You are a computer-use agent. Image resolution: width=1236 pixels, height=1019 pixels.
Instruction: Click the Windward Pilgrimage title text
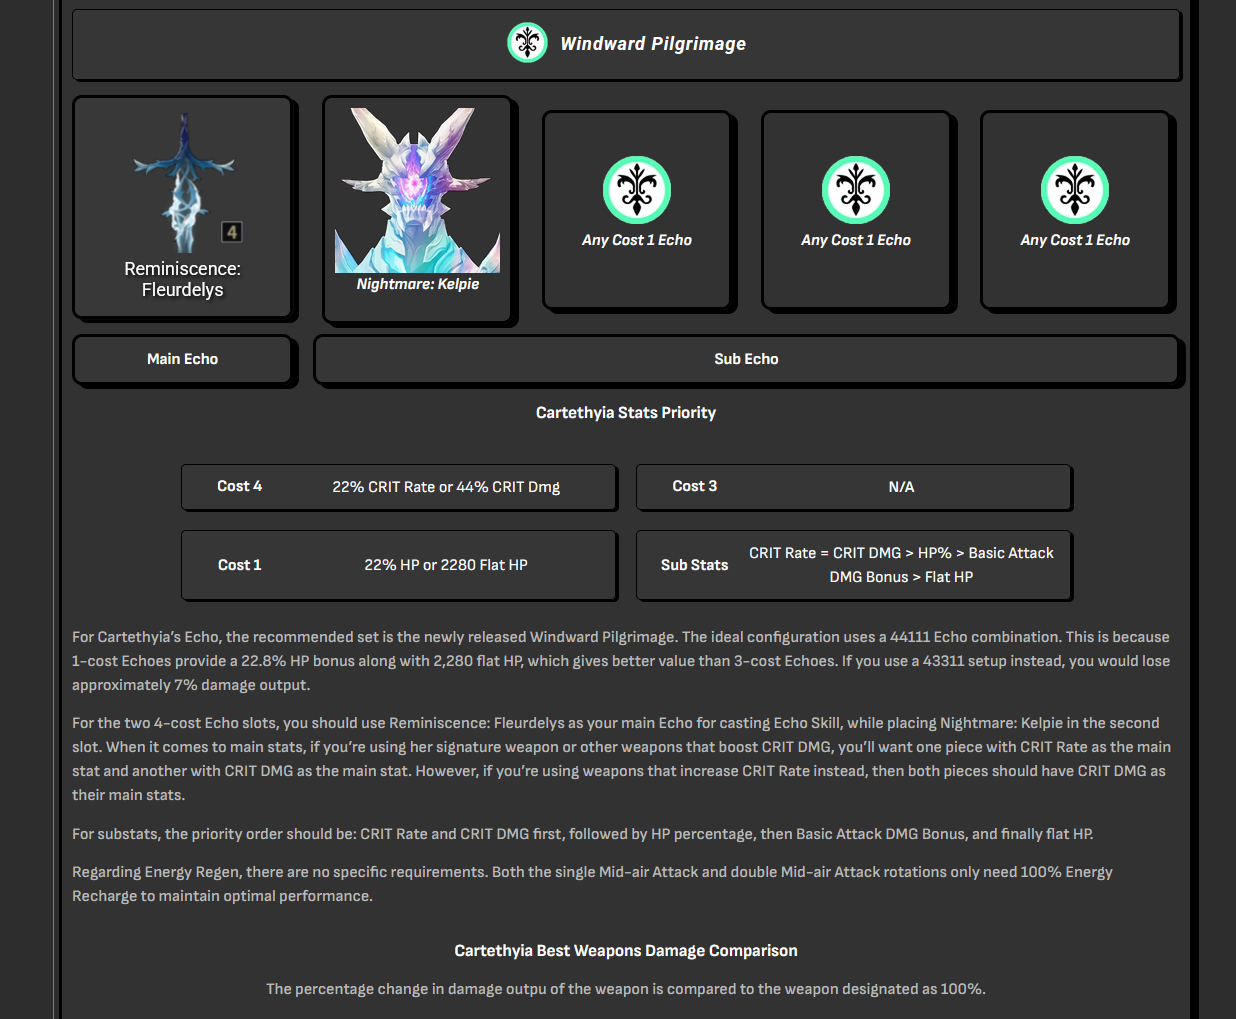tap(653, 44)
